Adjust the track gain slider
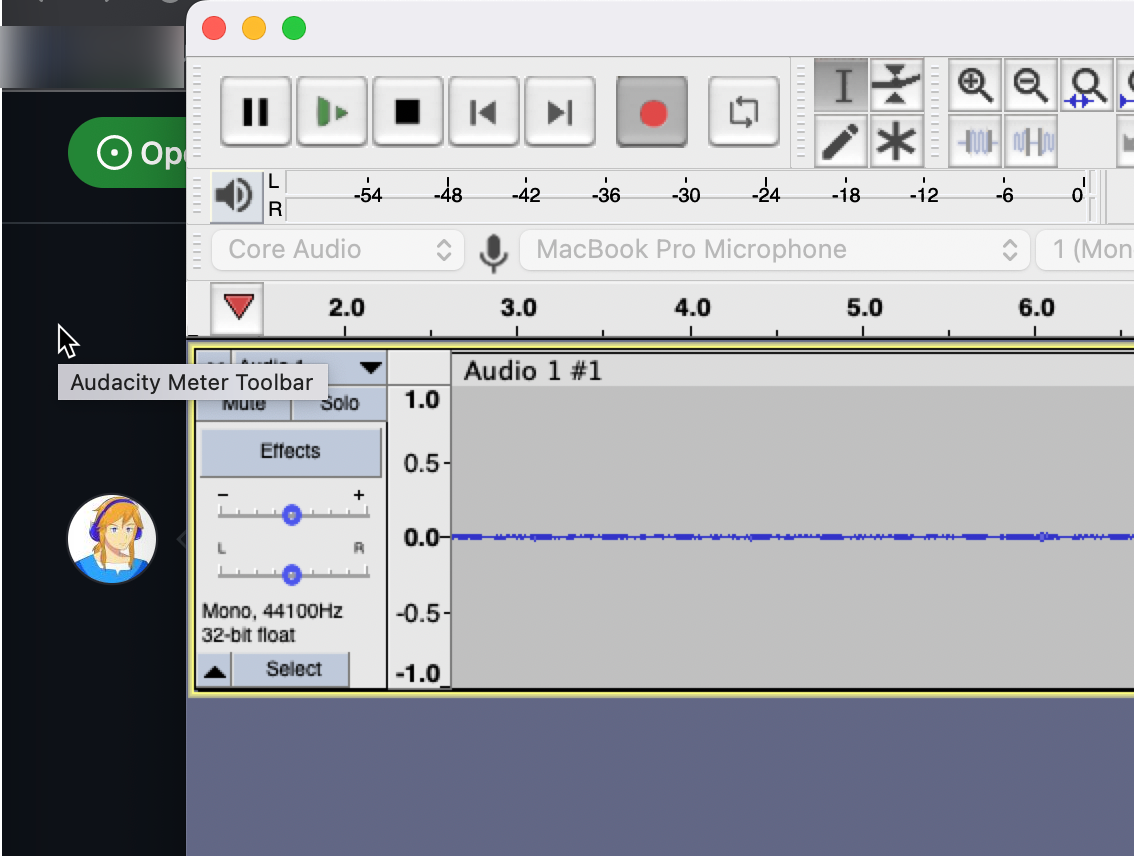The image size is (1134, 856). (291, 514)
